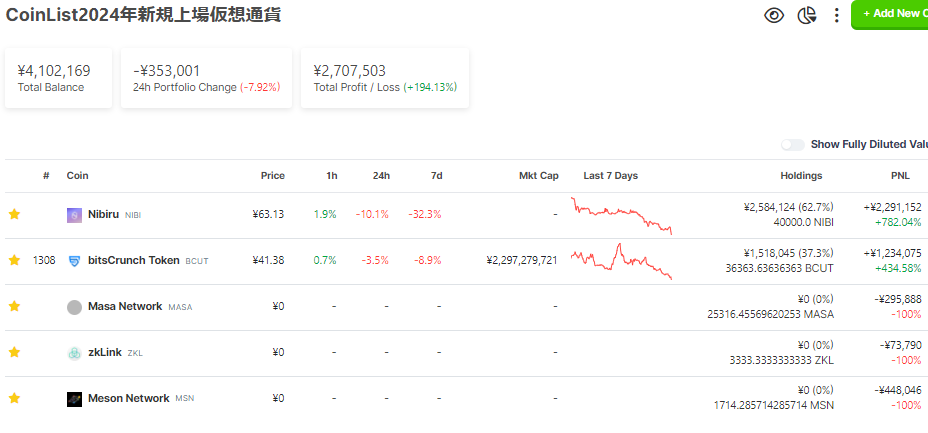Screen dimensions: 928x433
Task: Click the CoinList2024 portfolio title
Action: click(x=143, y=14)
